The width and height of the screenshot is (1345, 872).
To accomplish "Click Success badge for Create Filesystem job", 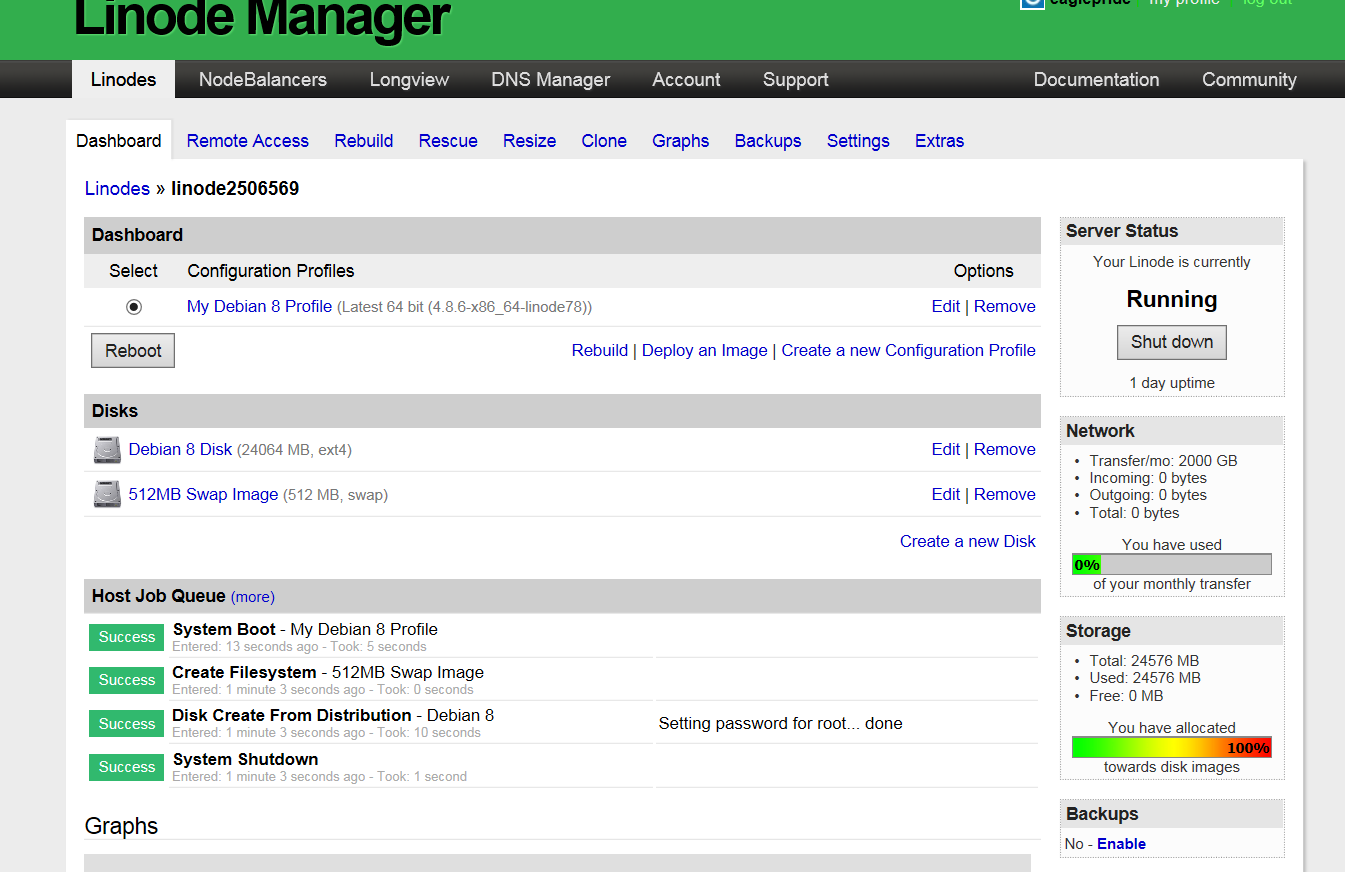I will coord(127,680).
